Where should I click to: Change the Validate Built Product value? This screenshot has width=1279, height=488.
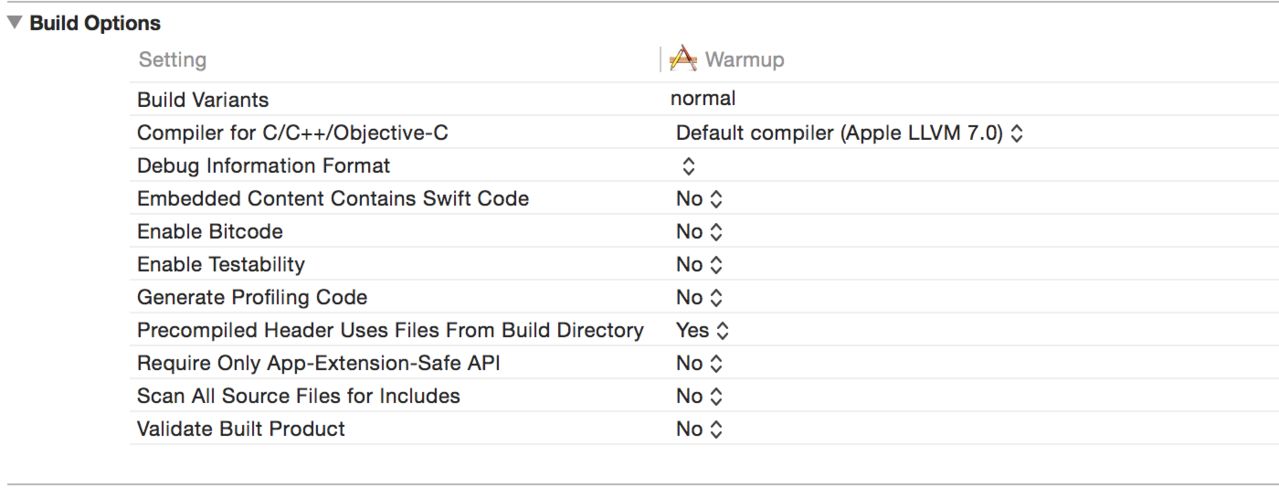coord(699,429)
